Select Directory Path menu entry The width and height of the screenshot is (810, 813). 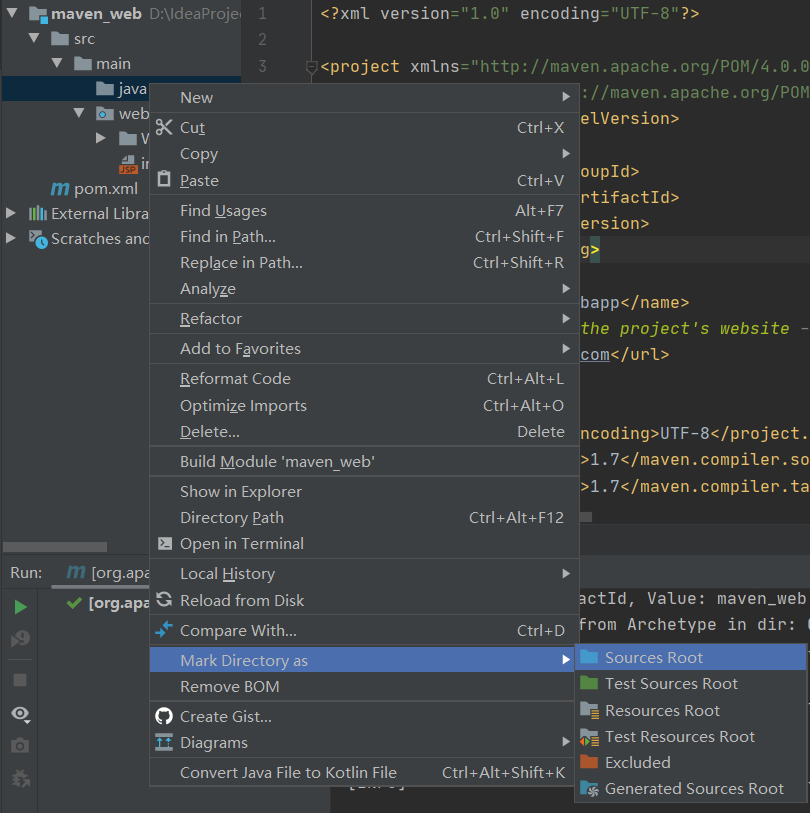click(x=364, y=517)
